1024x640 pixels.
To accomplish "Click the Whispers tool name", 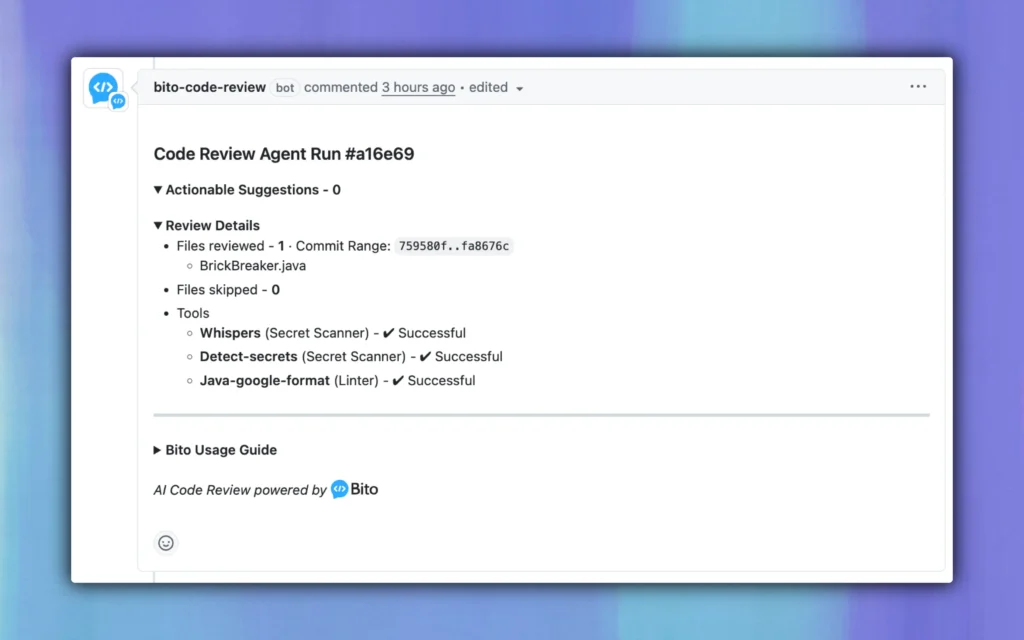I will click(230, 333).
